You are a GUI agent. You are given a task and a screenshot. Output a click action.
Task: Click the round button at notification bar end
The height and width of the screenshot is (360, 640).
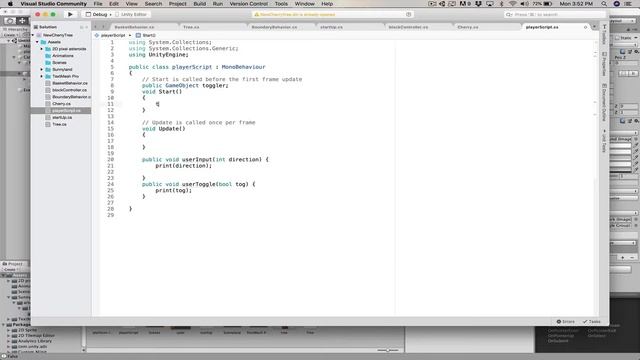tap(409, 14)
